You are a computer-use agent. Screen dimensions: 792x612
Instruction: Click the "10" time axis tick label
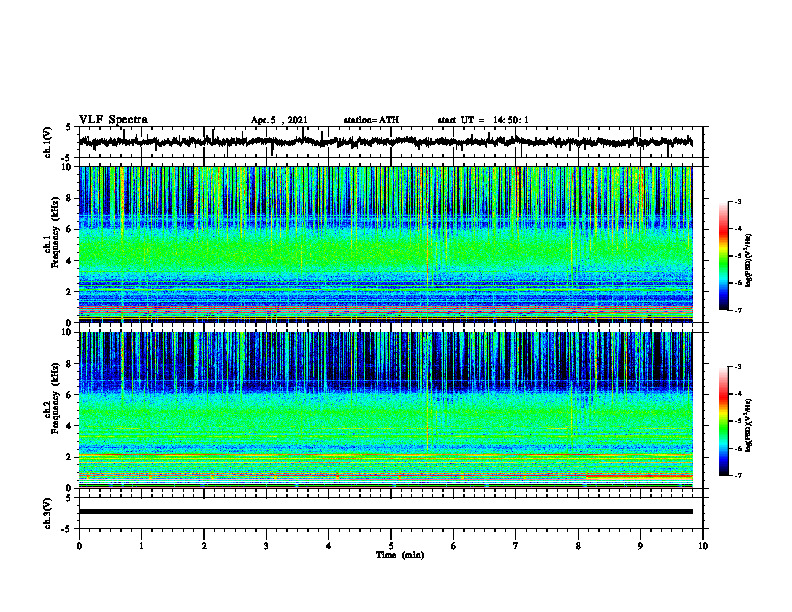tap(703, 546)
